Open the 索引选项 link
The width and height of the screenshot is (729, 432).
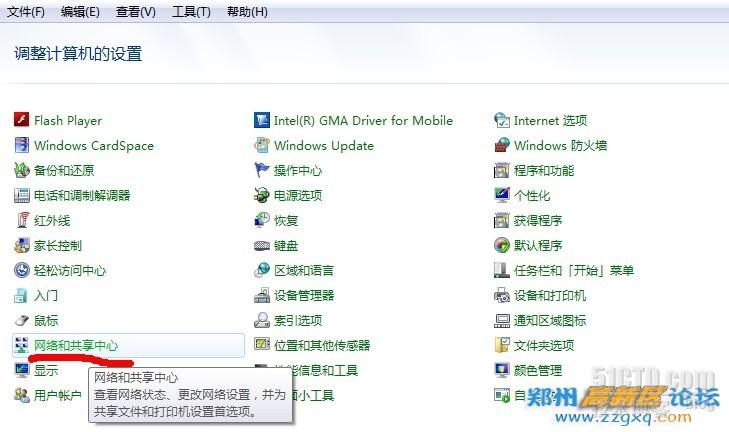pyautogui.click(x=298, y=320)
